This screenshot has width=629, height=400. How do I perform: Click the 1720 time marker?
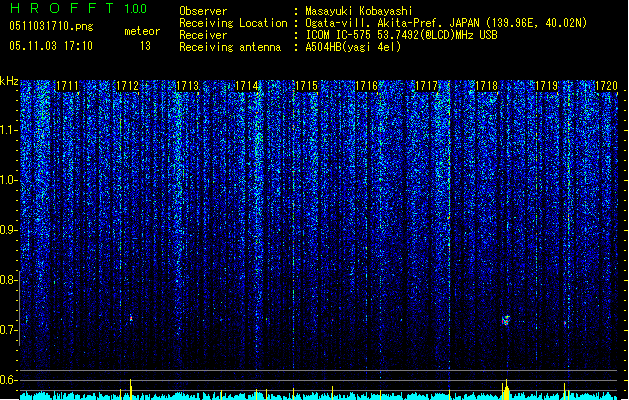click(606, 86)
